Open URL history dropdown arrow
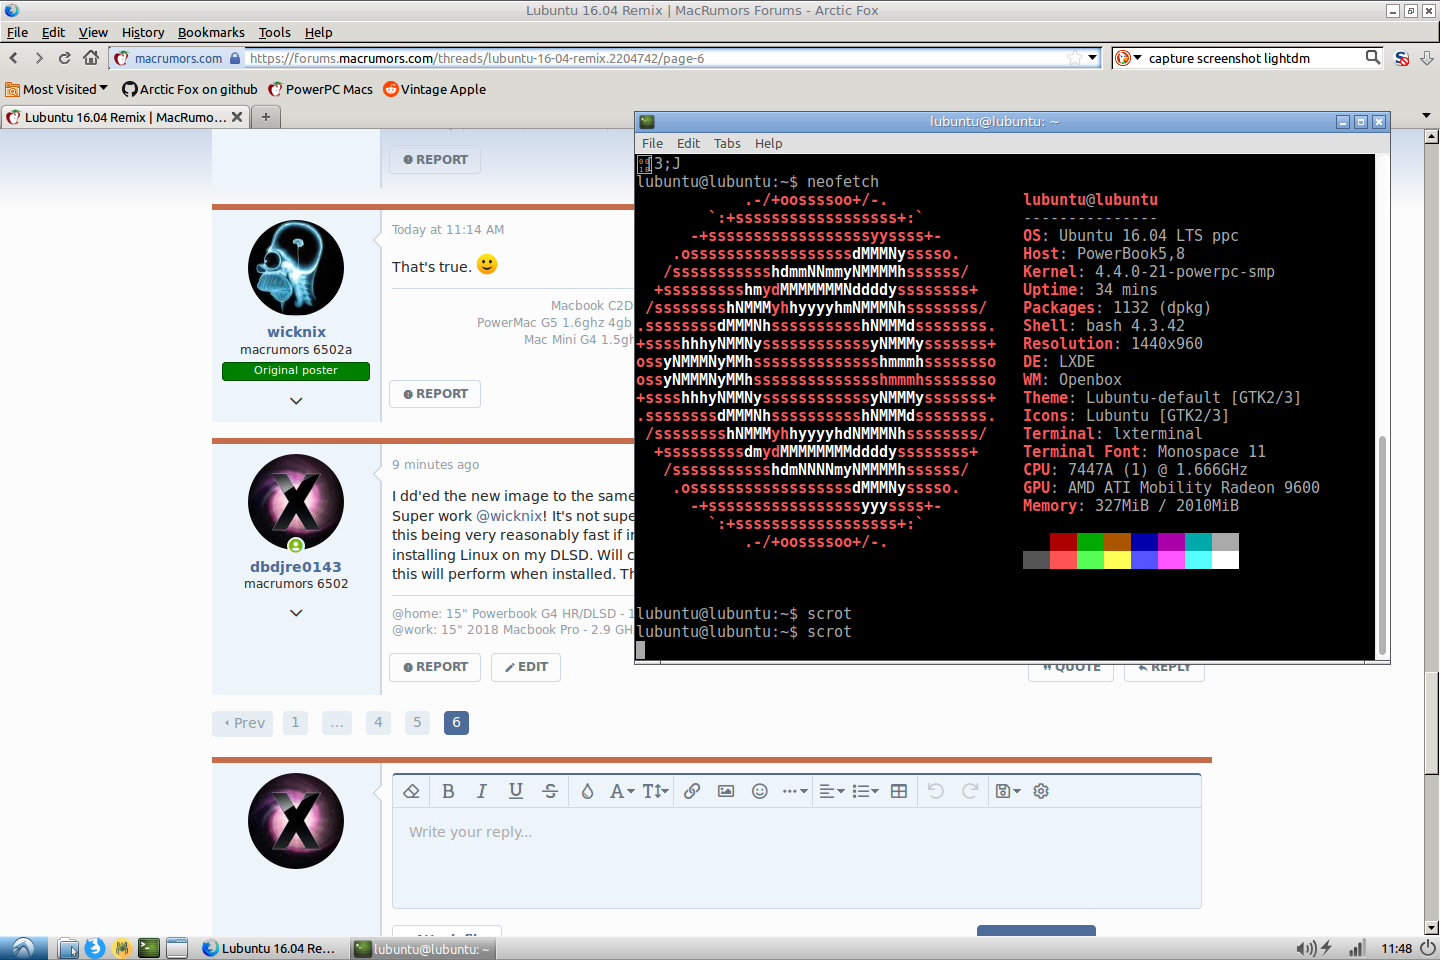The height and width of the screenshot is (960, 1440). pyautogui.click(x=1093, y=58)
